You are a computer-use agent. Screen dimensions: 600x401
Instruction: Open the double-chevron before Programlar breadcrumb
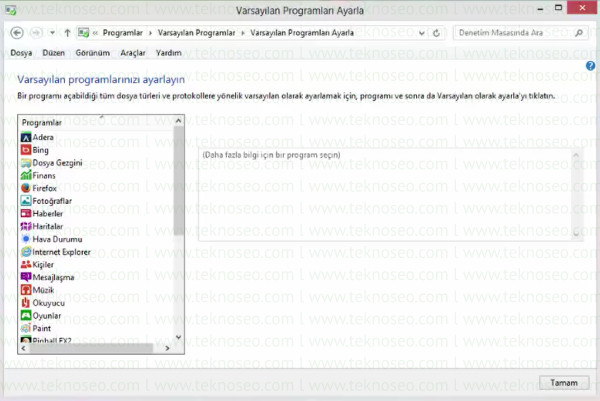[95, 33]
